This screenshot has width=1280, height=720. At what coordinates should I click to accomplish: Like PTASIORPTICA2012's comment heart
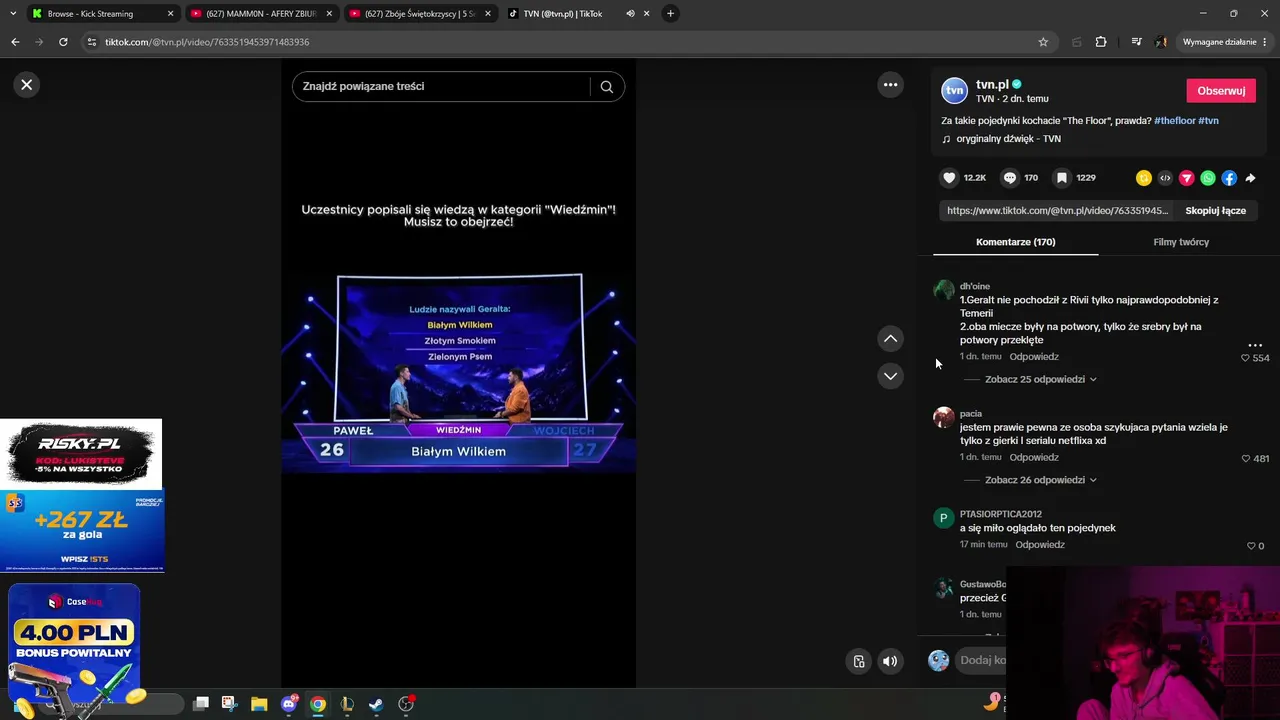click(x=1251, y=546)
